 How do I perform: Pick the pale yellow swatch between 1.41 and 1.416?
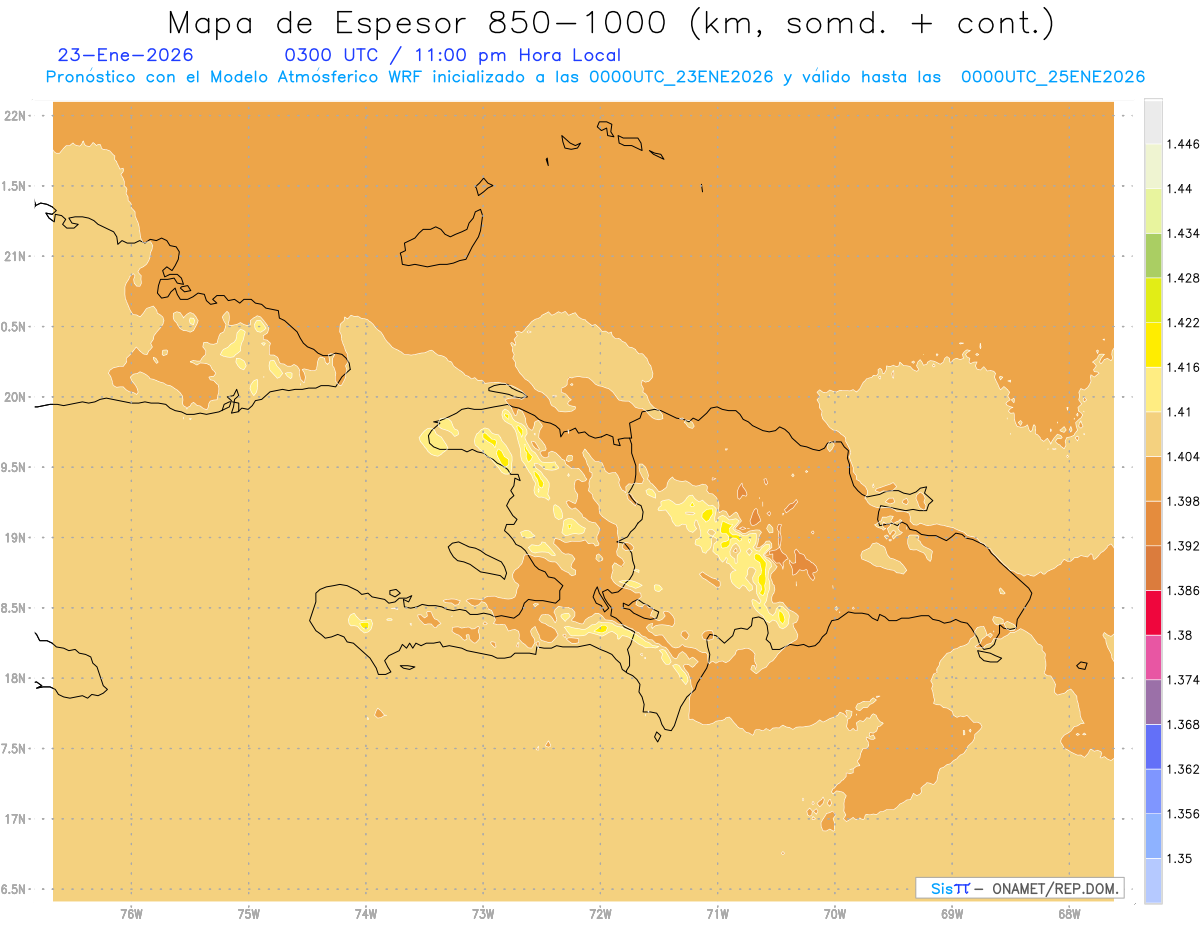coord(1153,389)
